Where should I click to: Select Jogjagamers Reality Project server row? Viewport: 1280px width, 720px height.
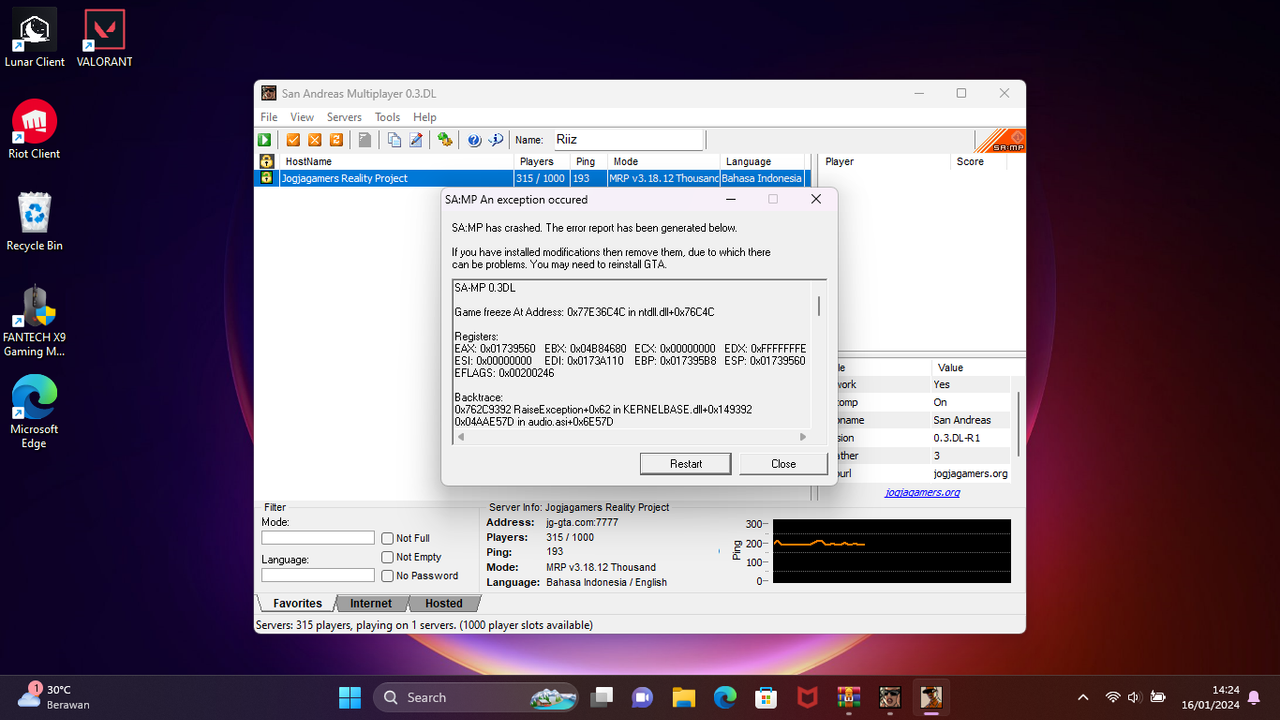point(531,178)
